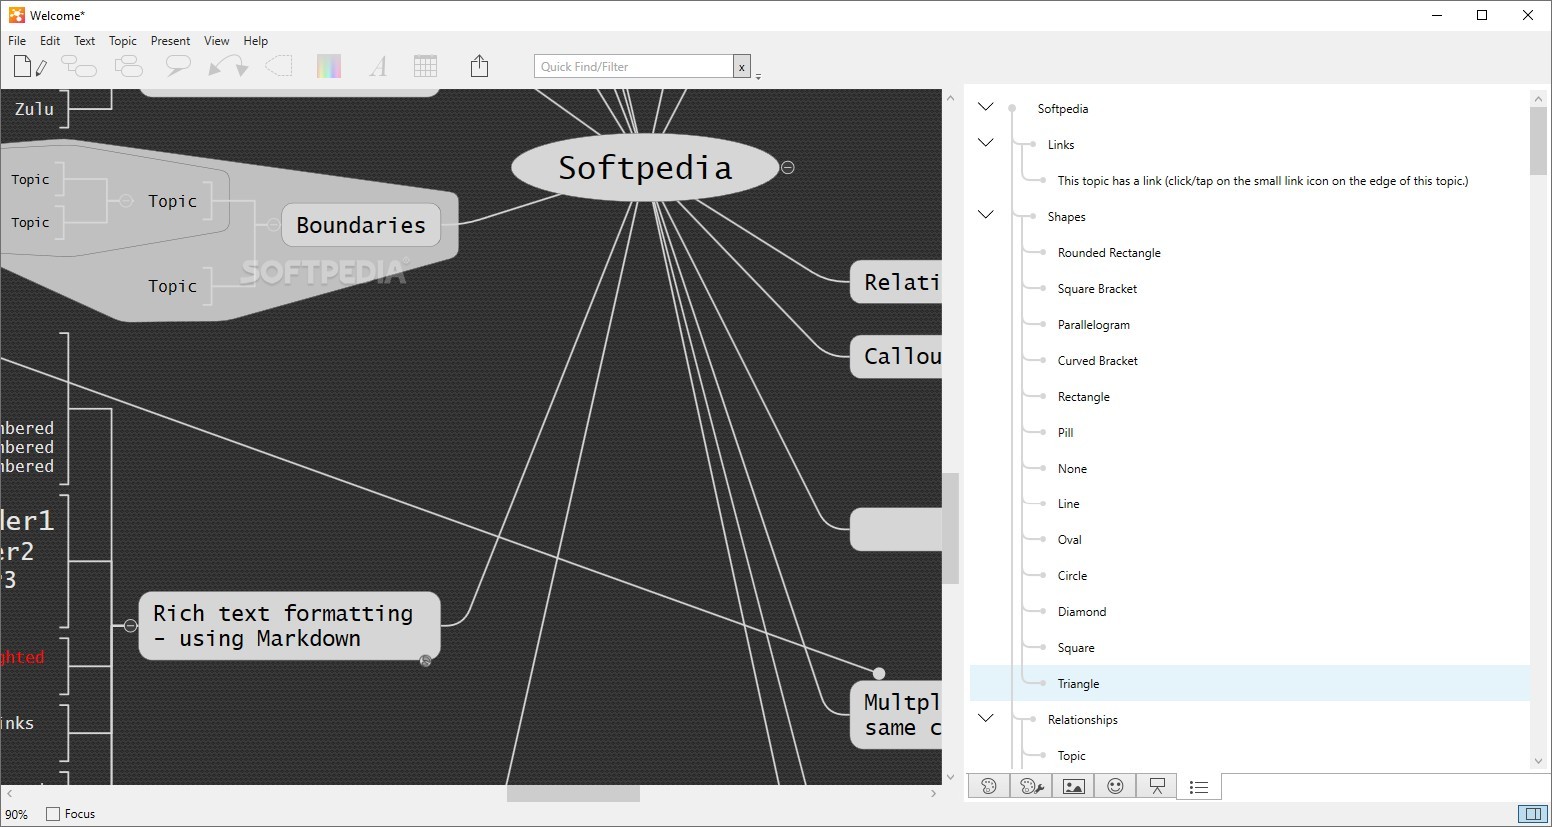The width and height of the screenshot is (1552, 827).
Task: Select the Boundaries topic on the map
Action: [x=361, y=225]
